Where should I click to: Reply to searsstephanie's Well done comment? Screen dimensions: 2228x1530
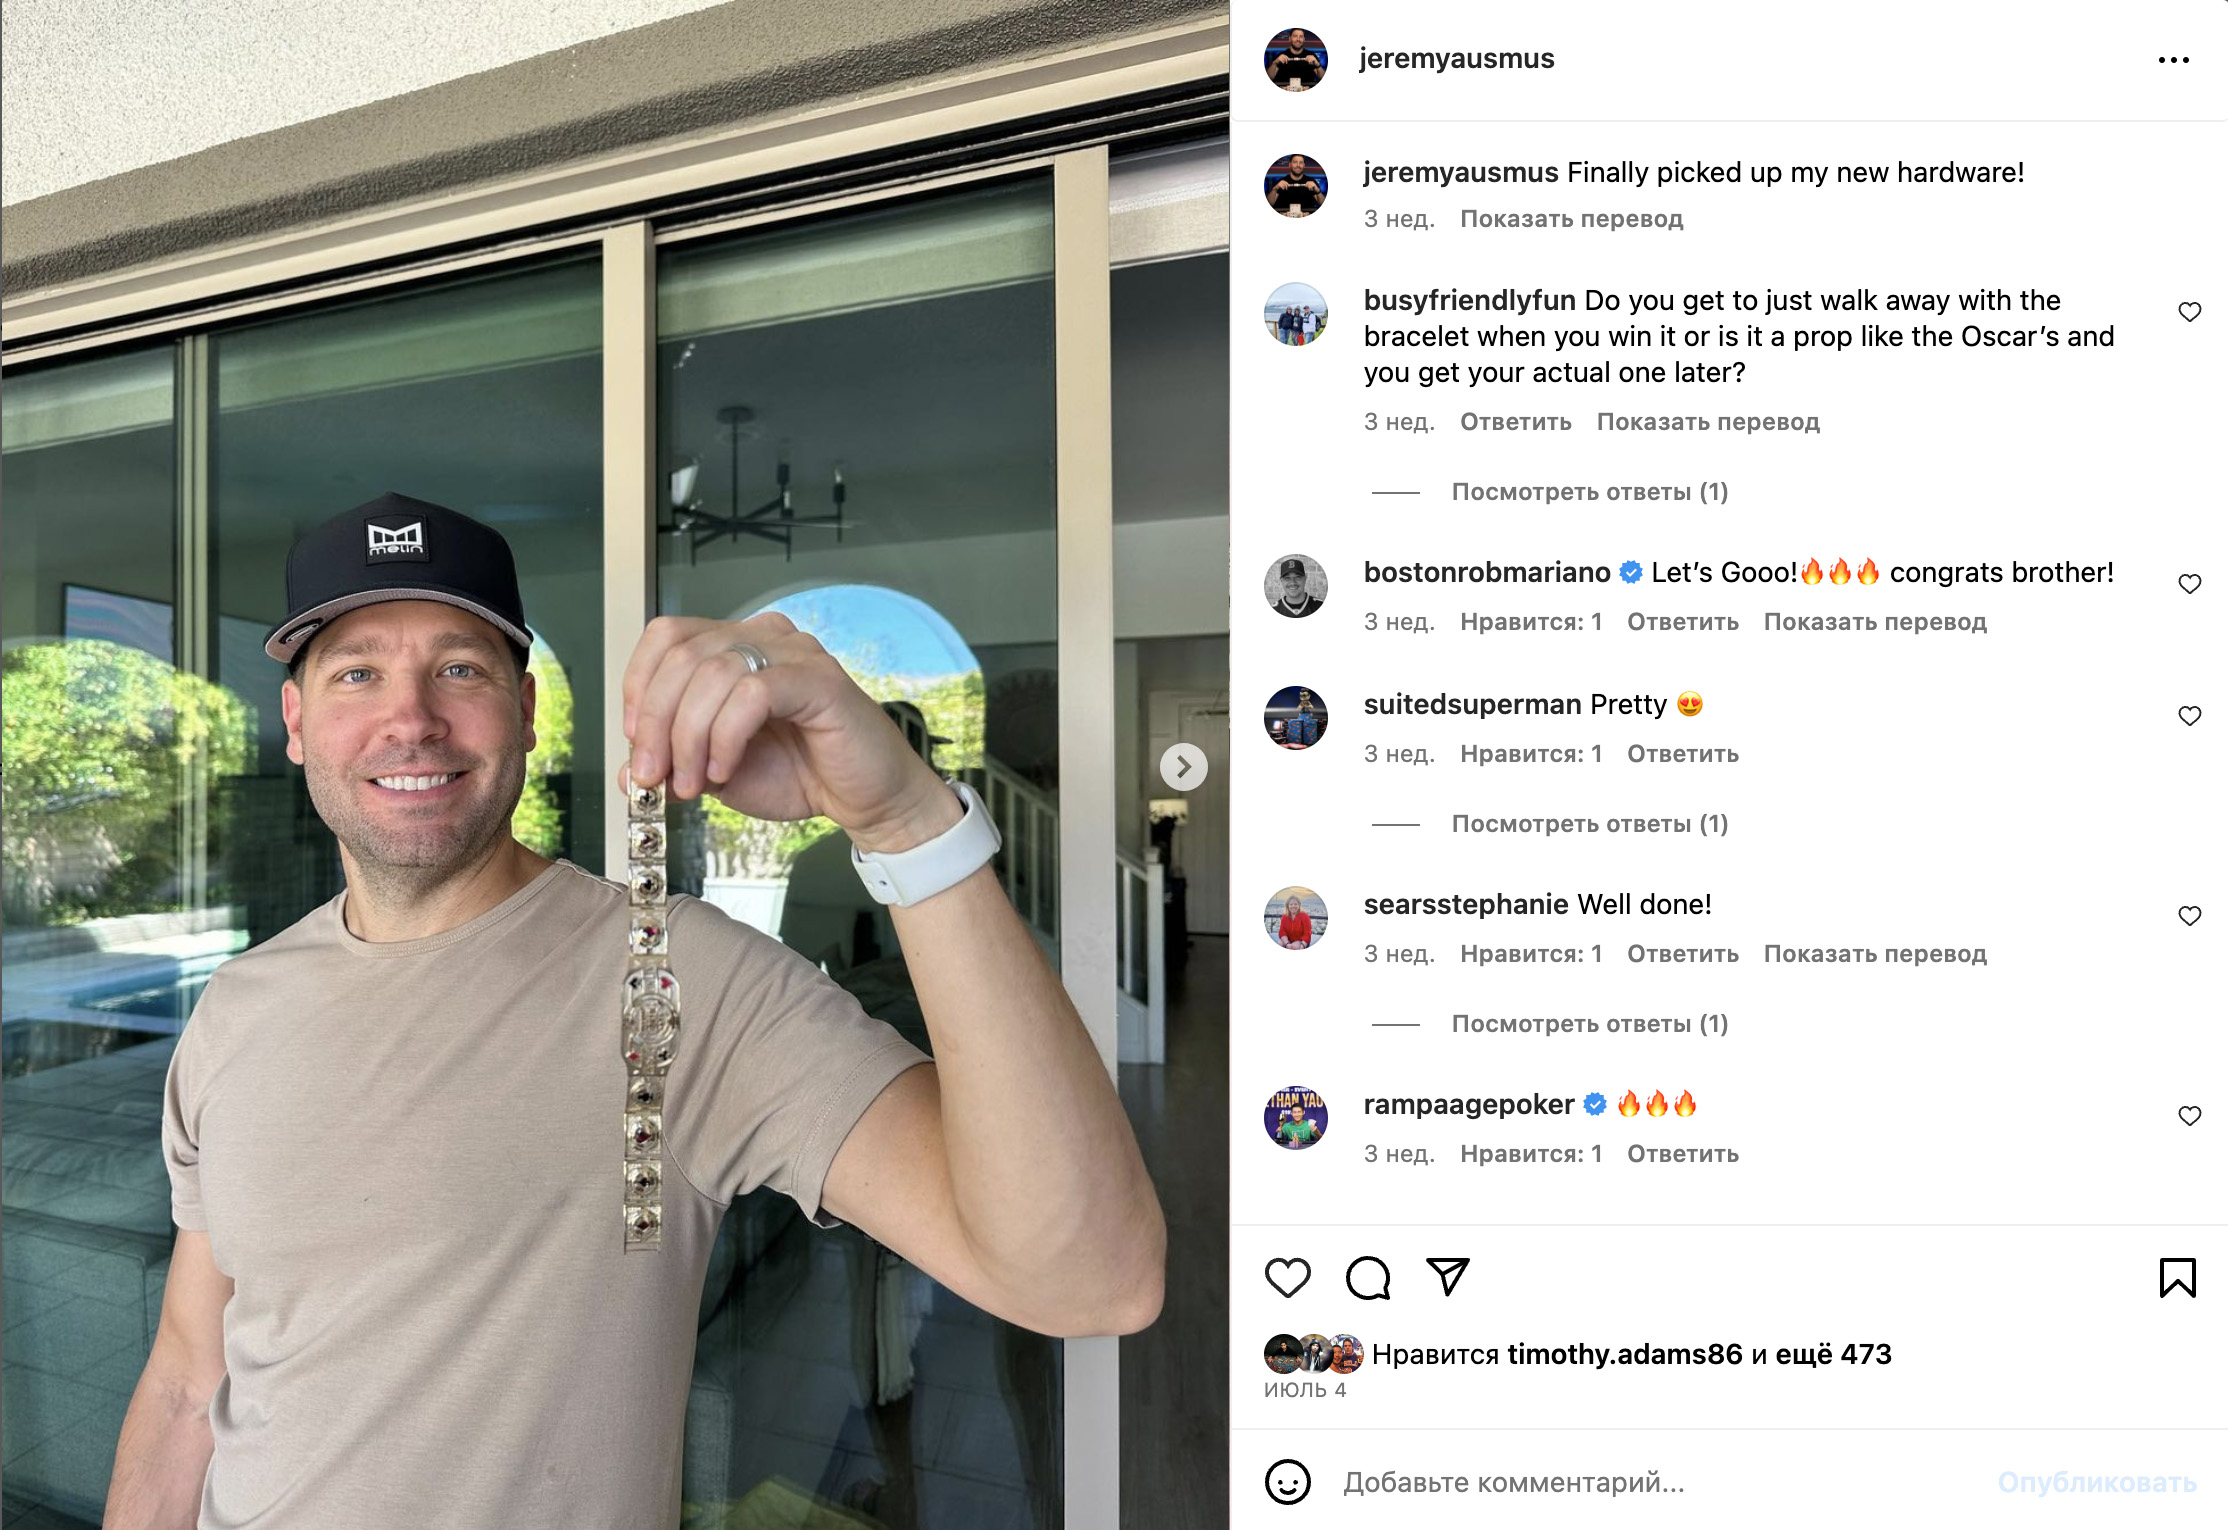[x=1682, y=954]
